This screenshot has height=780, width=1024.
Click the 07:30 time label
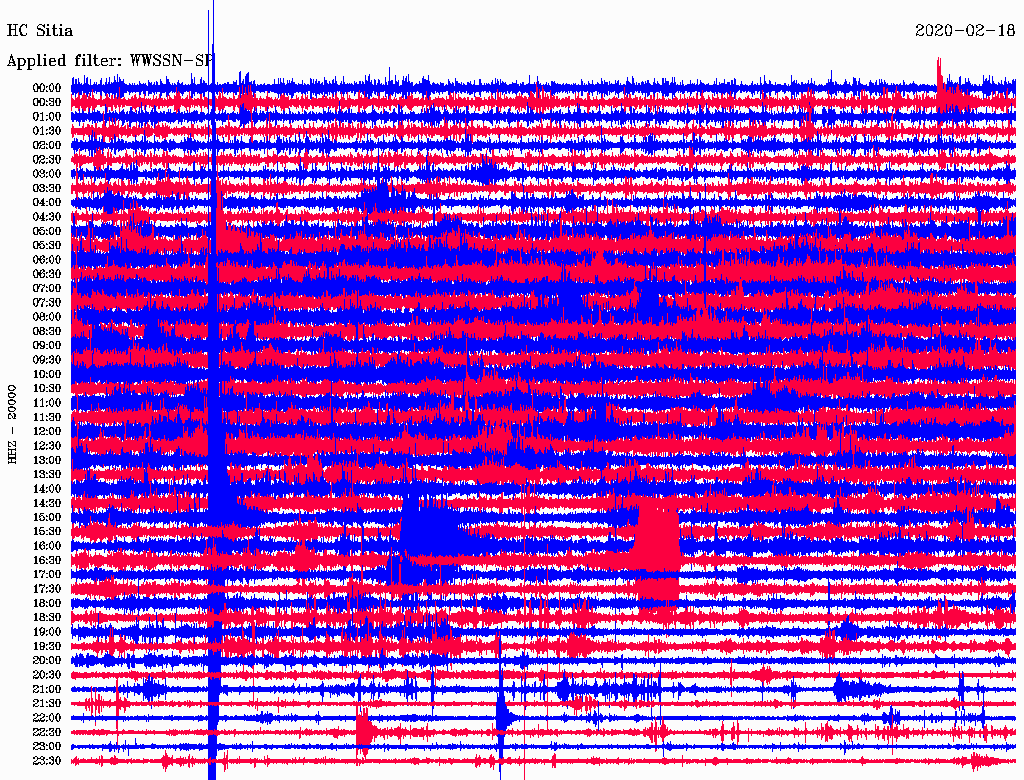[x=47, y=302]
